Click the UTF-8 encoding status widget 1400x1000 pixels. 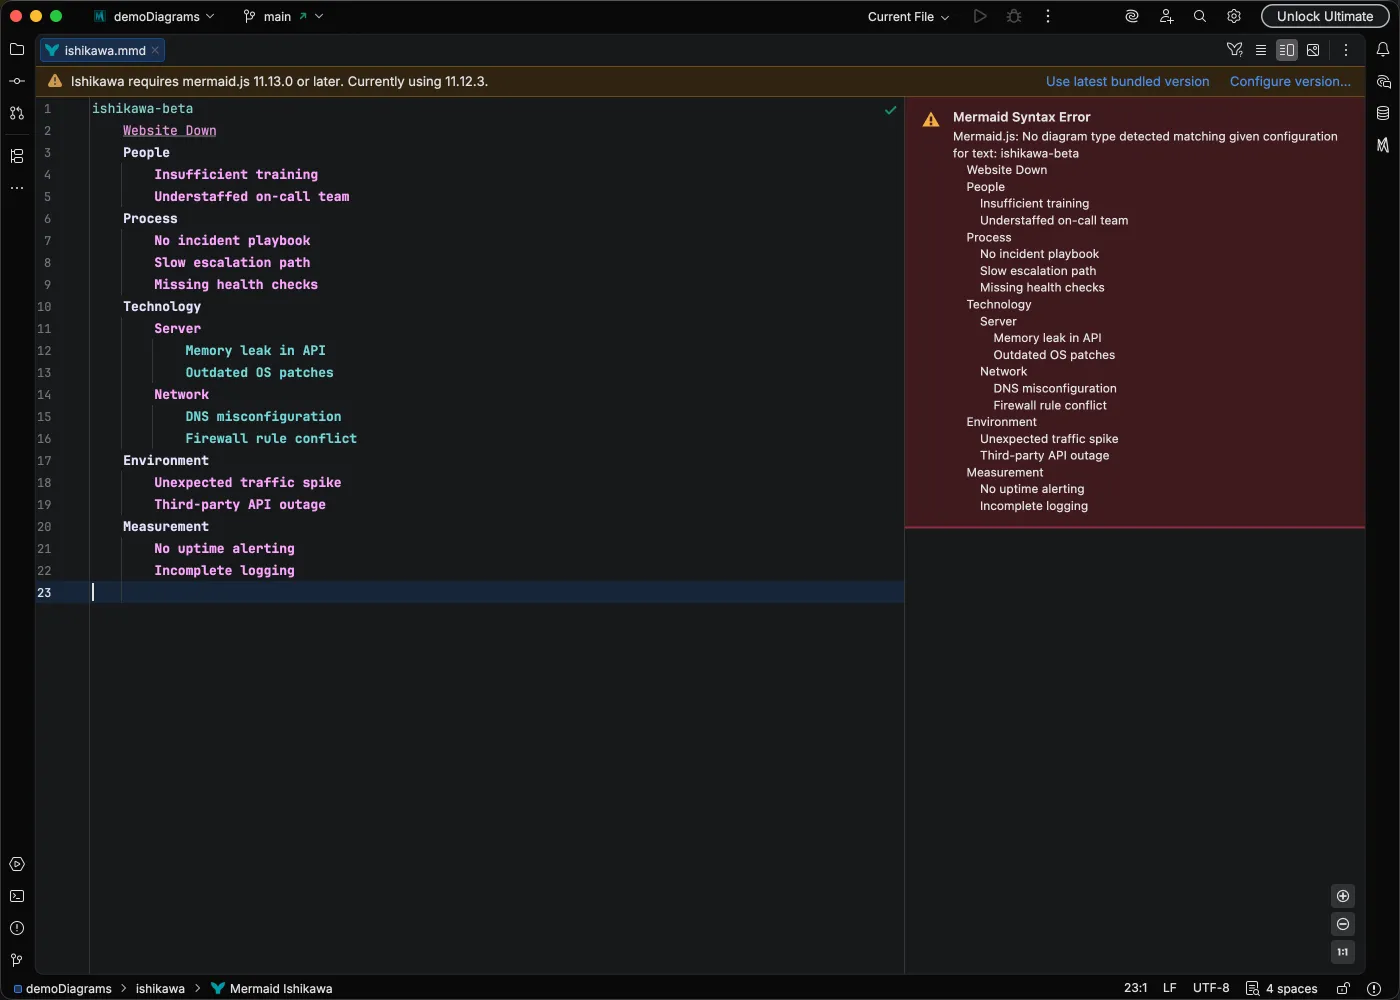1210,988
